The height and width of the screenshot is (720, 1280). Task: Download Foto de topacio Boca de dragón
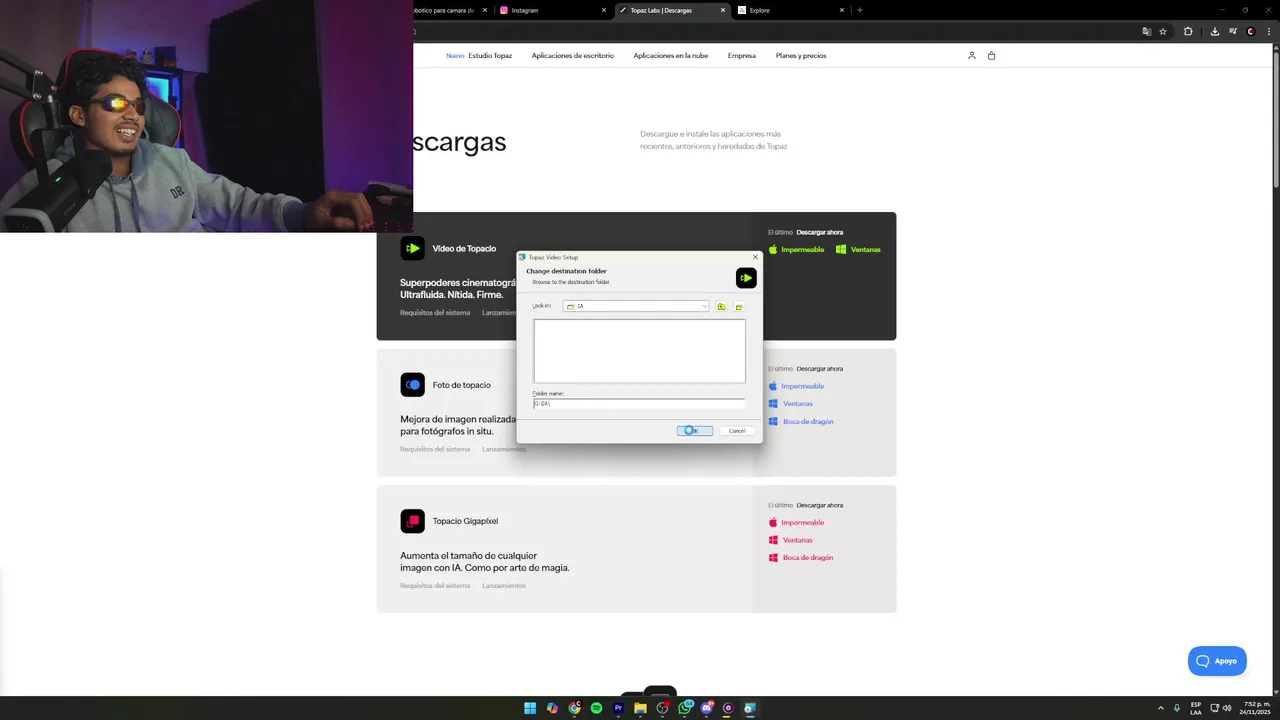(800, 422)
